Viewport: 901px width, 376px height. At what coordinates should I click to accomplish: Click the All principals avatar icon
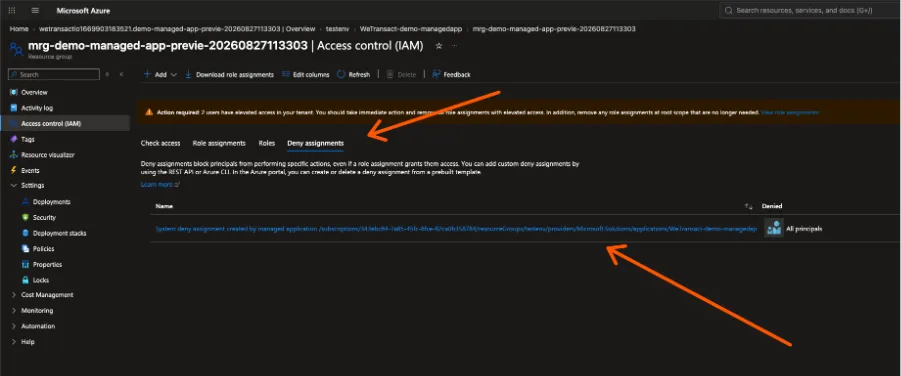click(773, 228)
